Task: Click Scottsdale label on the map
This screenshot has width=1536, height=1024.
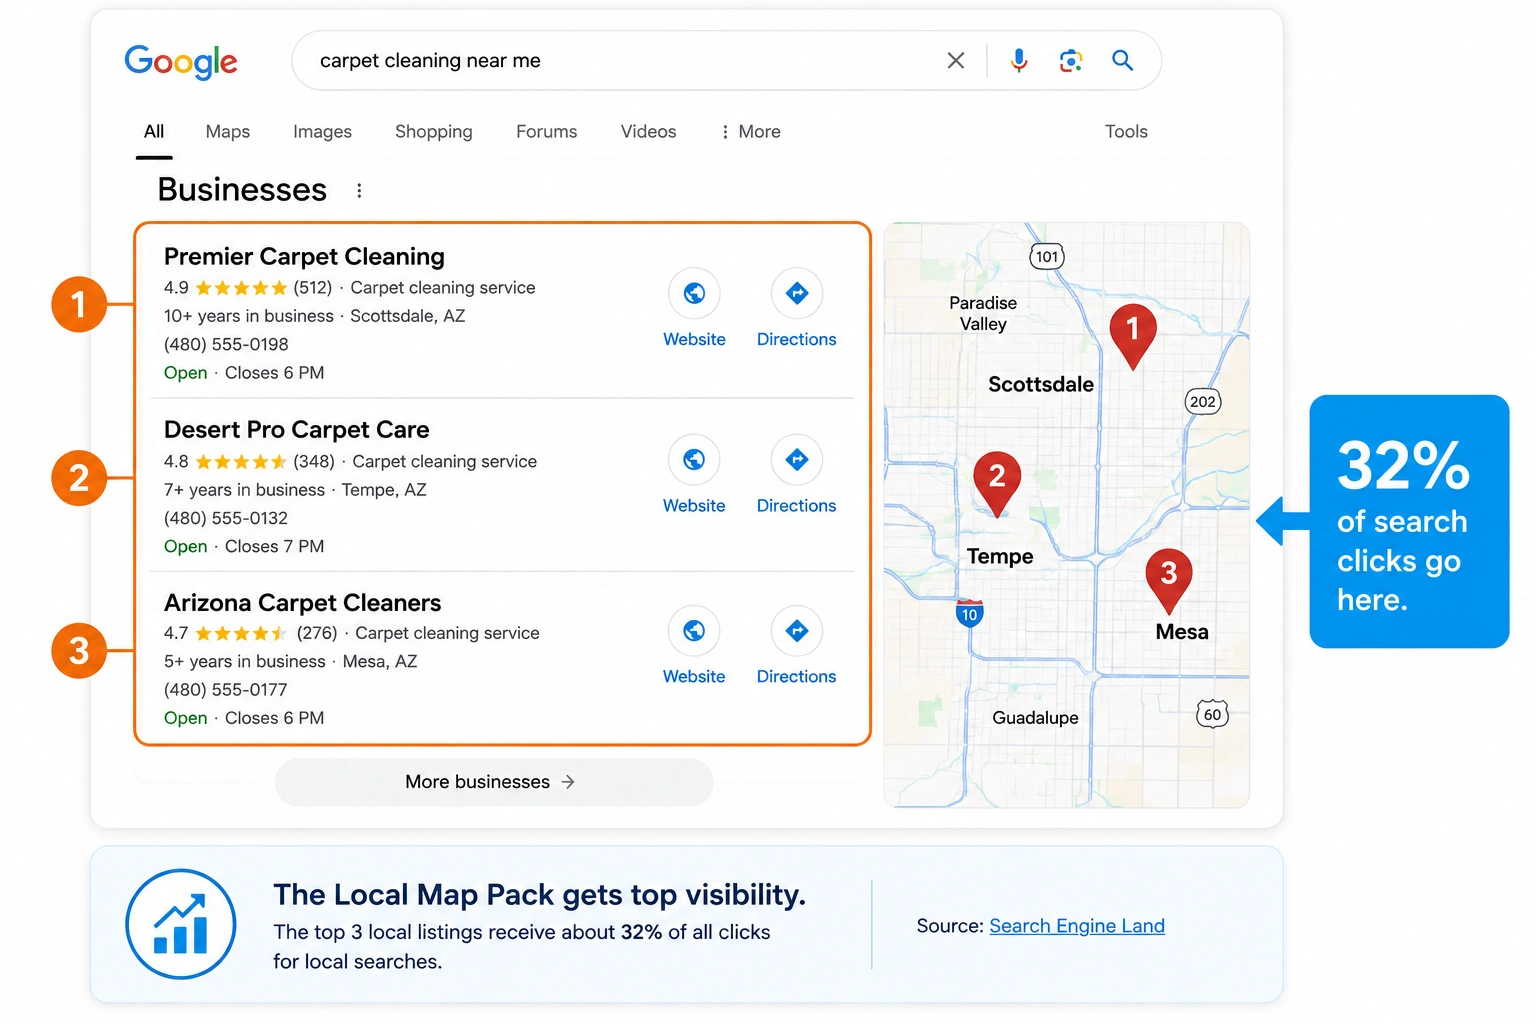Action: [x=1041, y=385]
